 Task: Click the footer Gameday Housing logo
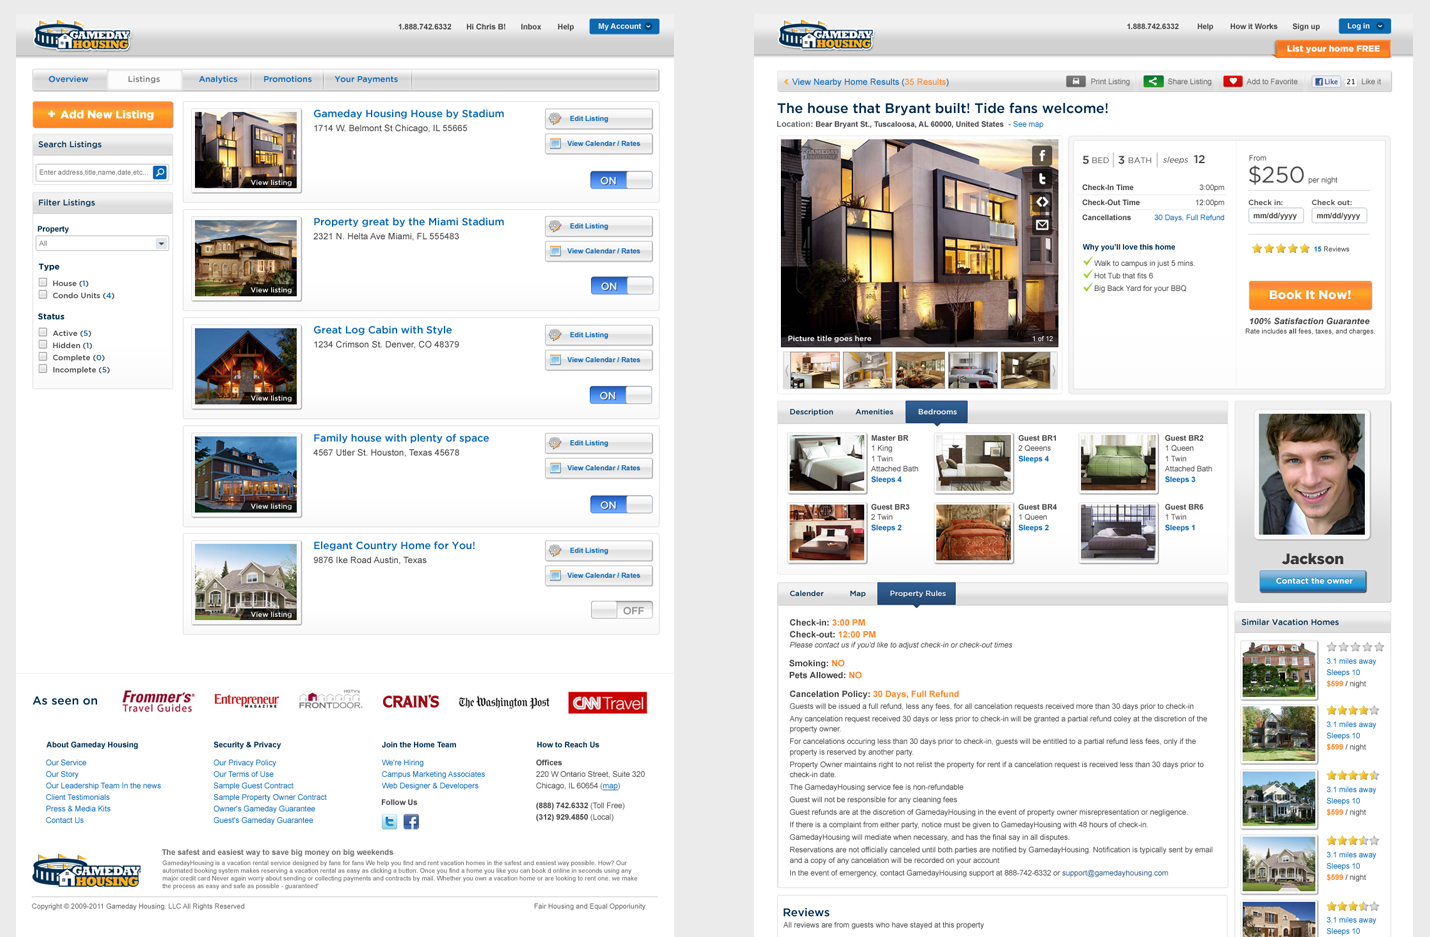(86, 871)
